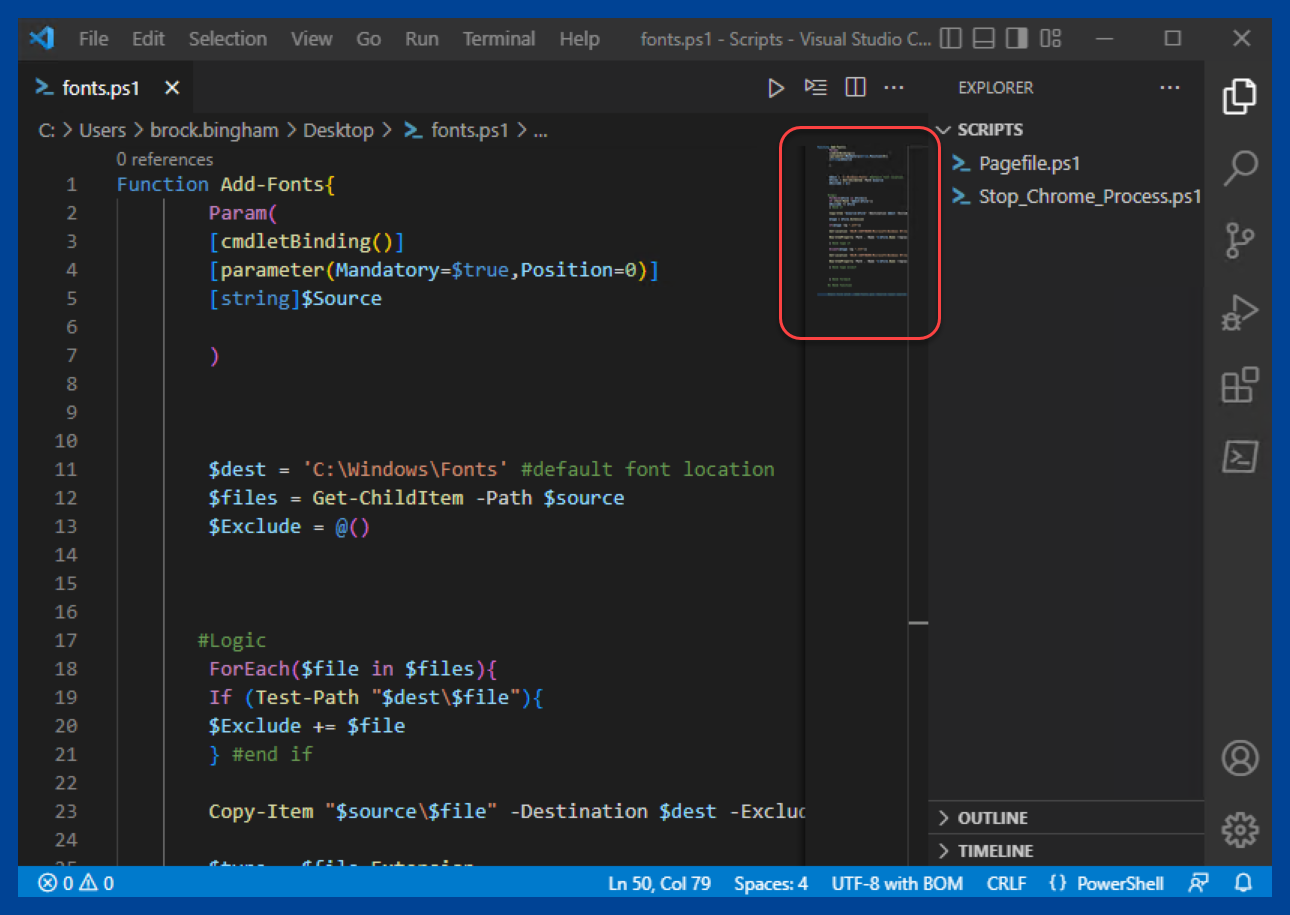Open the Extensions view icon
The height and width of the screenshot is (915, 1290).
pos(1240,385)
